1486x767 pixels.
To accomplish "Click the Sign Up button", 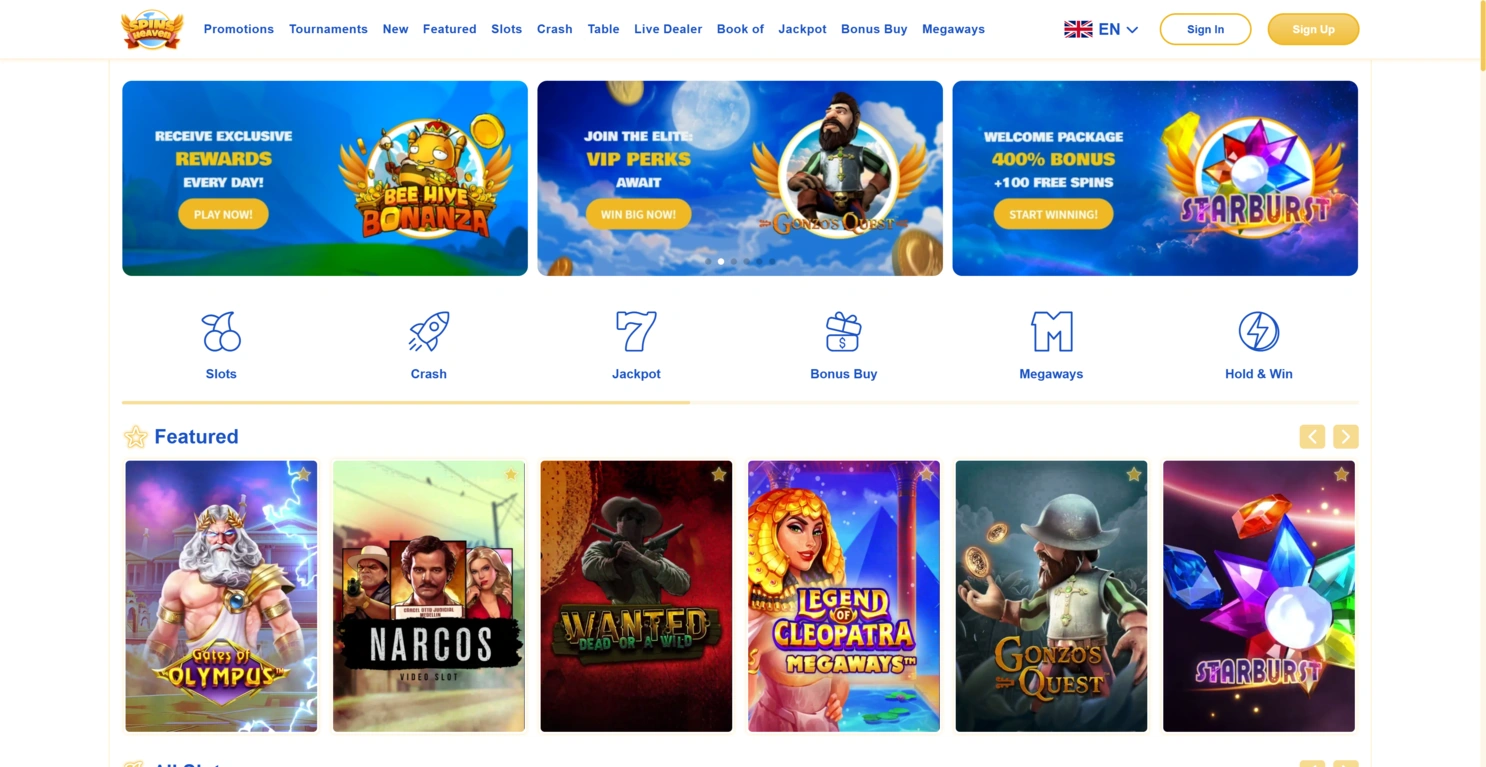I will coord(1313,29).
